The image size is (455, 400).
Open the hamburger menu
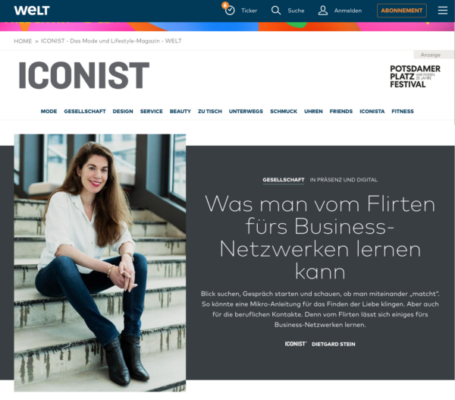(443, 10)
